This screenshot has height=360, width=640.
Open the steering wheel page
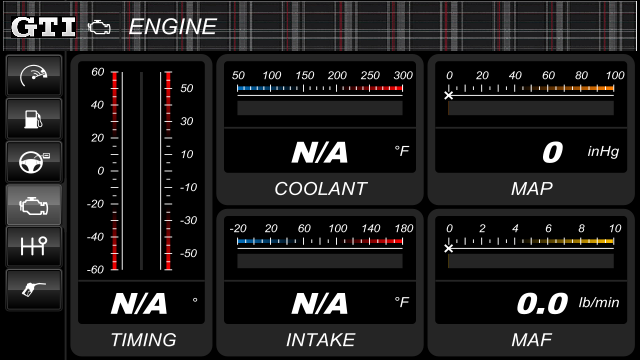34,162
